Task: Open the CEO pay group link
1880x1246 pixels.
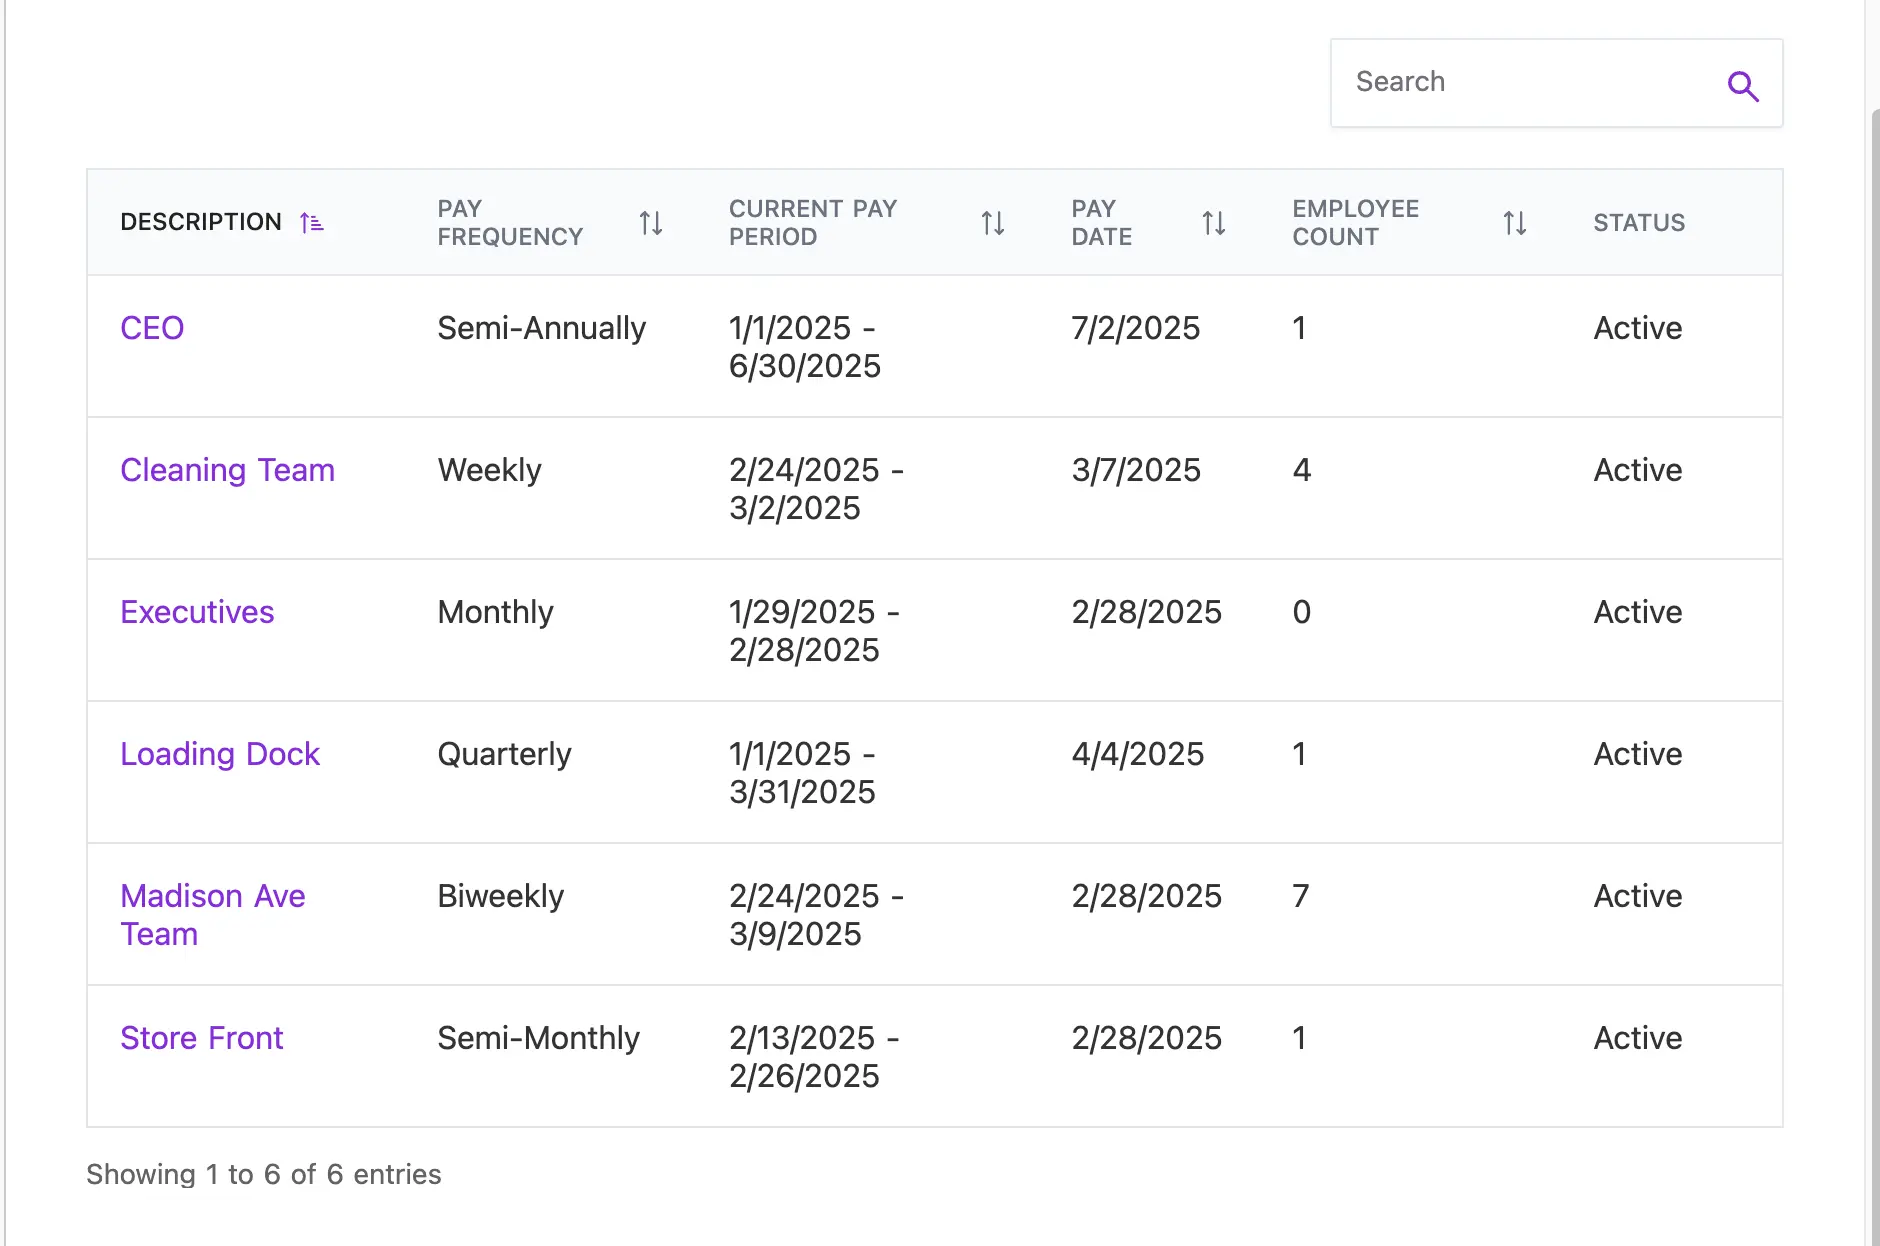Action: [152, 328]
